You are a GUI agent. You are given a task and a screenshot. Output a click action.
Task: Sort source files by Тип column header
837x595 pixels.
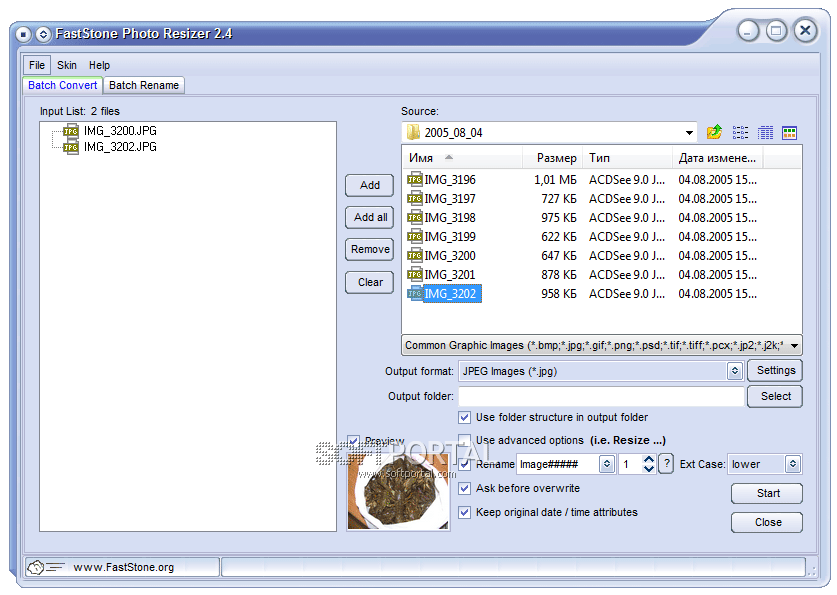coord(627,158)
